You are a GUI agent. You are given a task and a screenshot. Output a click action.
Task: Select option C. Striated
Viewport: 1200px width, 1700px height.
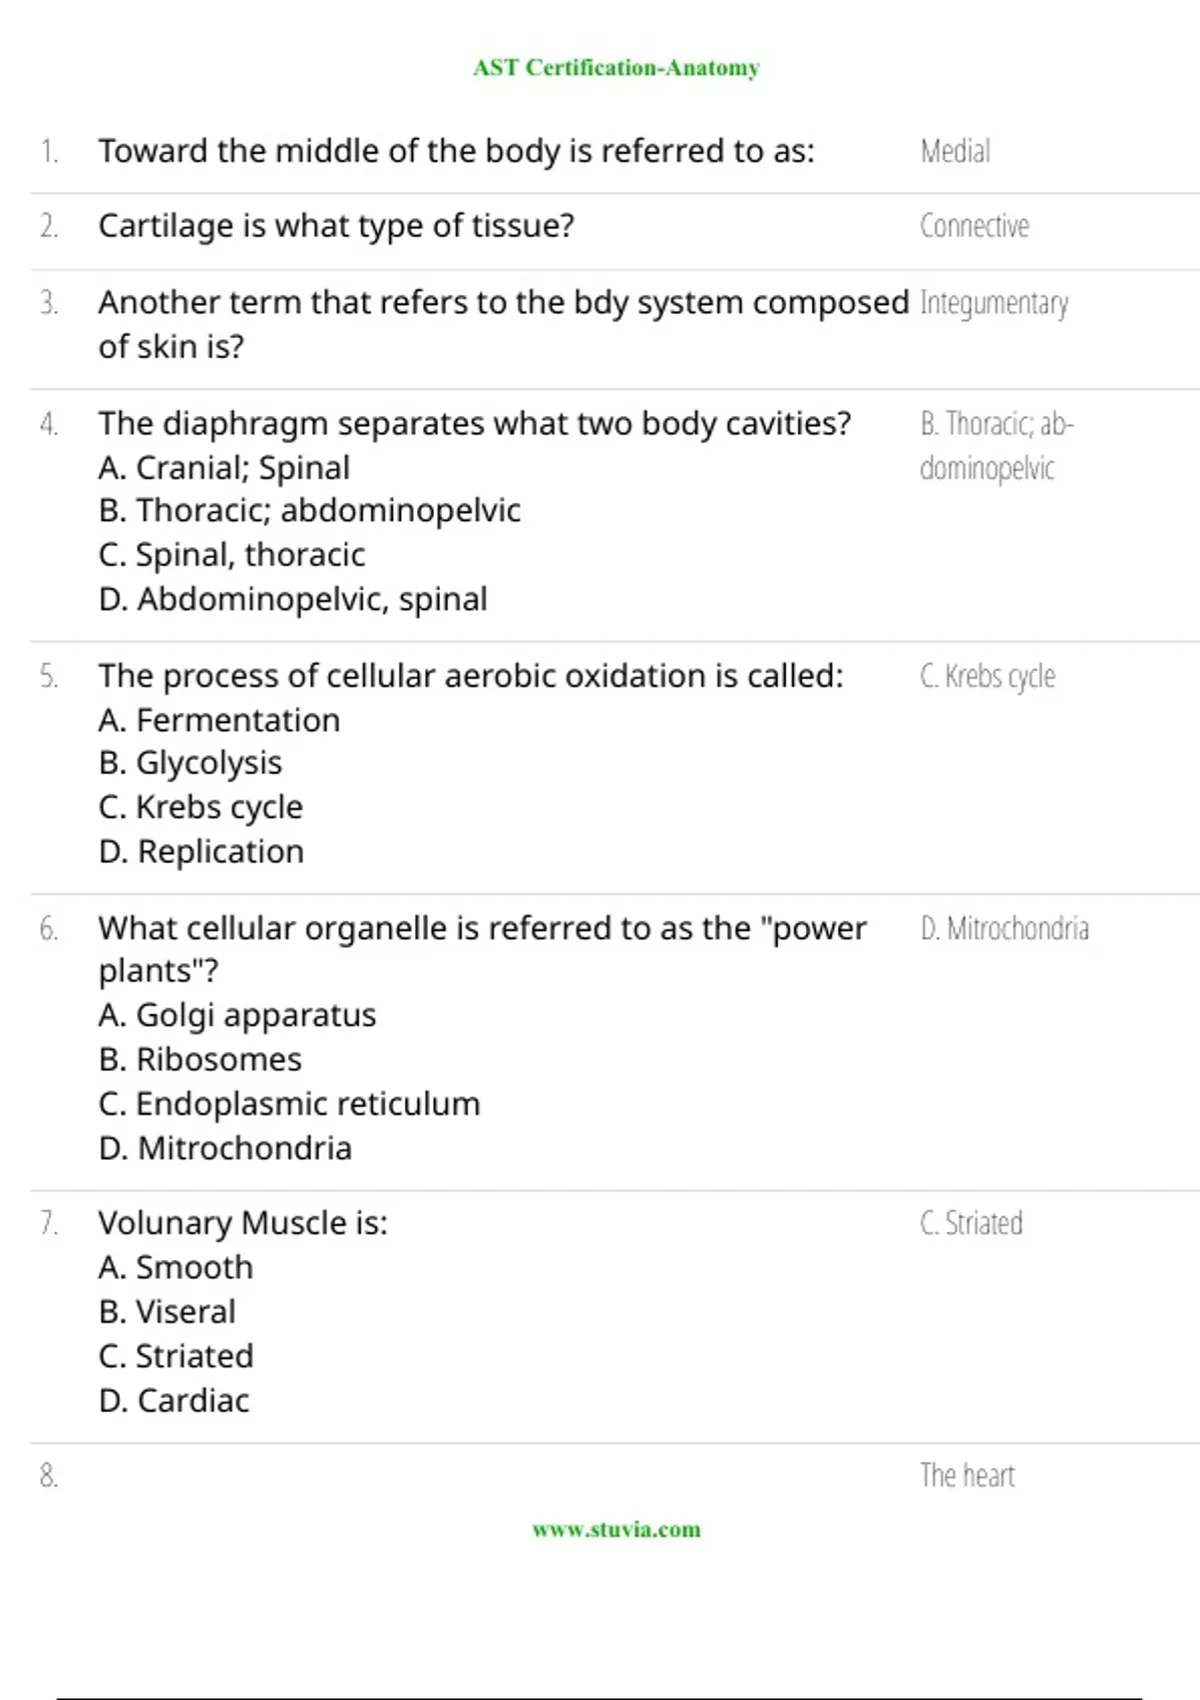click(176, 1356)
